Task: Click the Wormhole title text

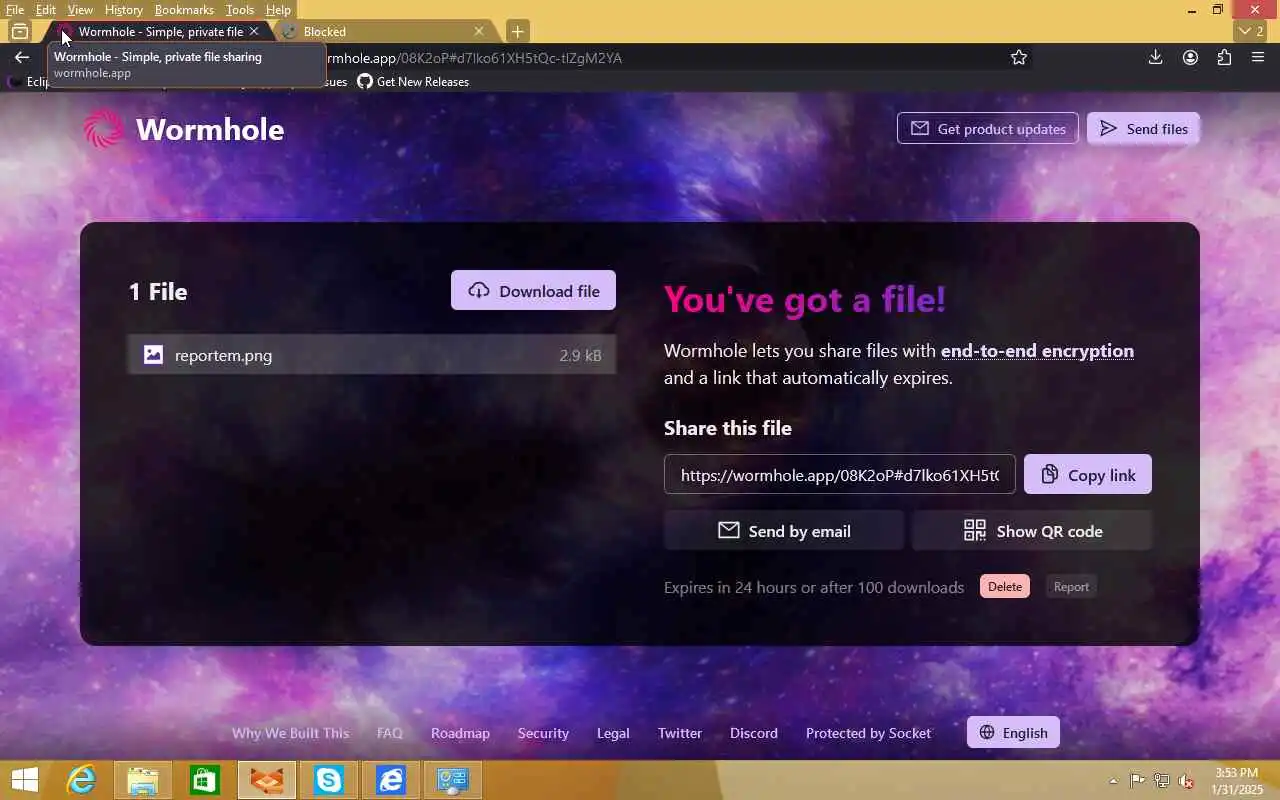Action: [x=210, y=129]
